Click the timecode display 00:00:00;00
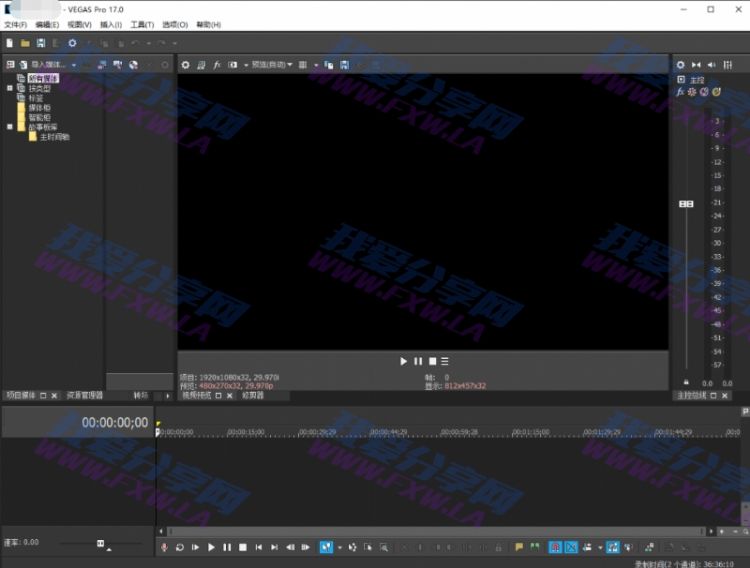 (115, 423)
